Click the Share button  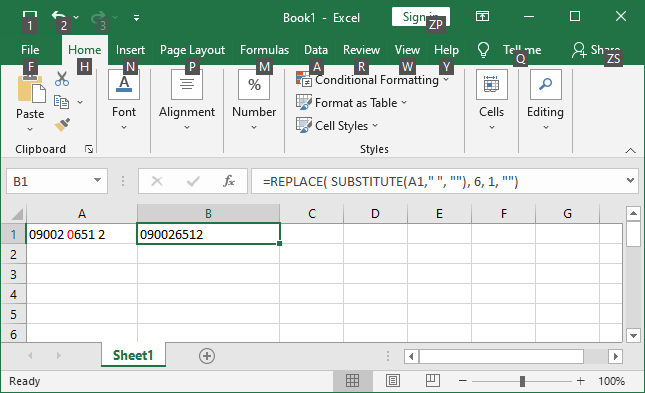[596, 50]
